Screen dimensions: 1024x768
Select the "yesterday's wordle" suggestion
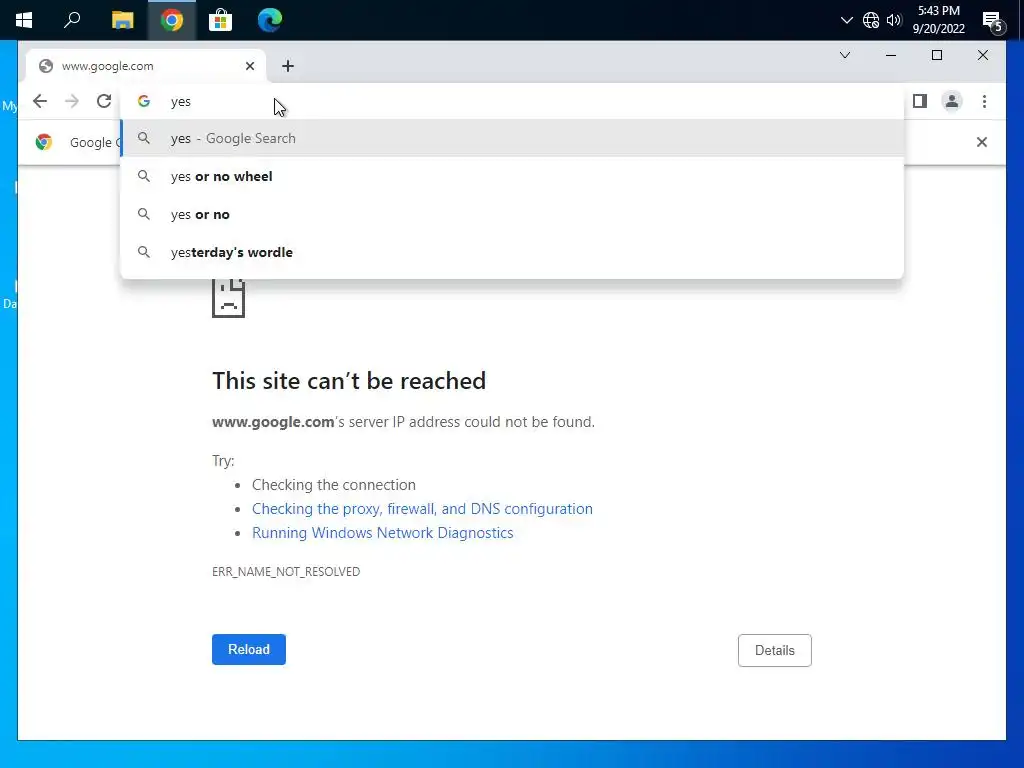512,252
